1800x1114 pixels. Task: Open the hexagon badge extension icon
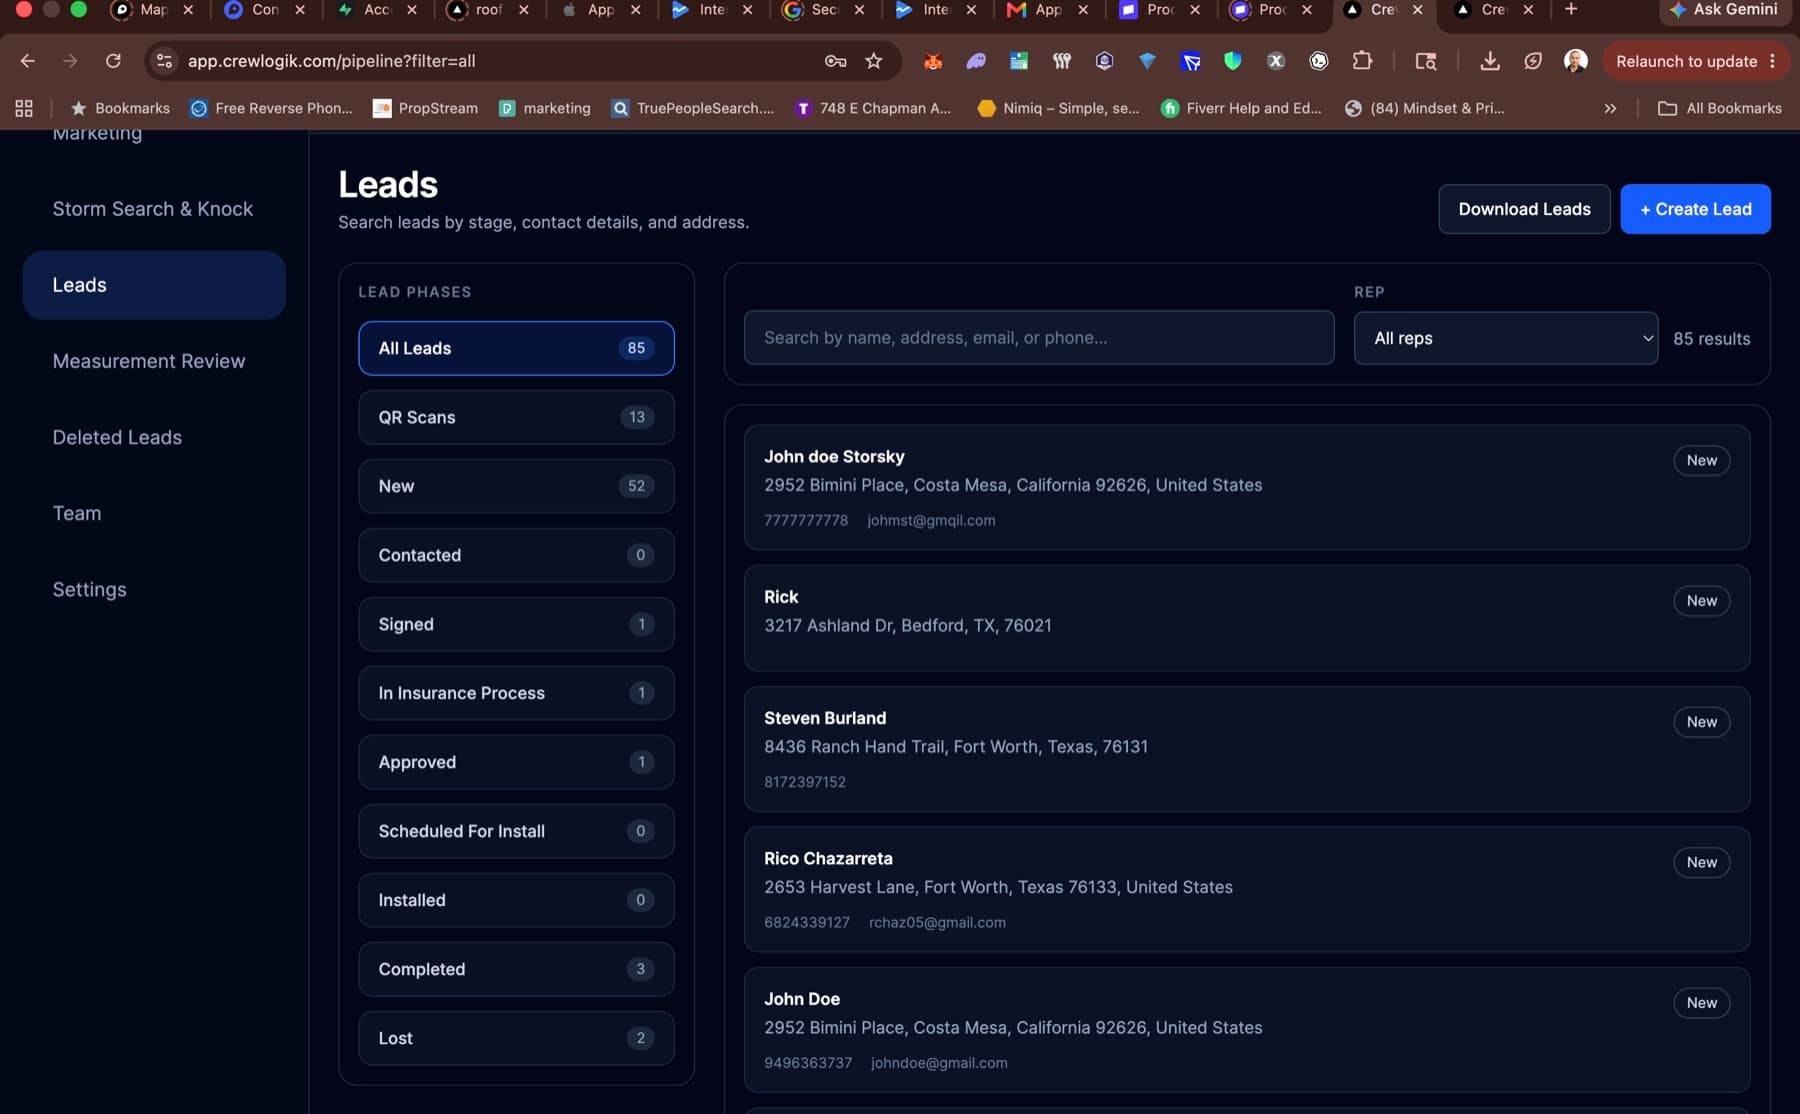[1104, 61]
